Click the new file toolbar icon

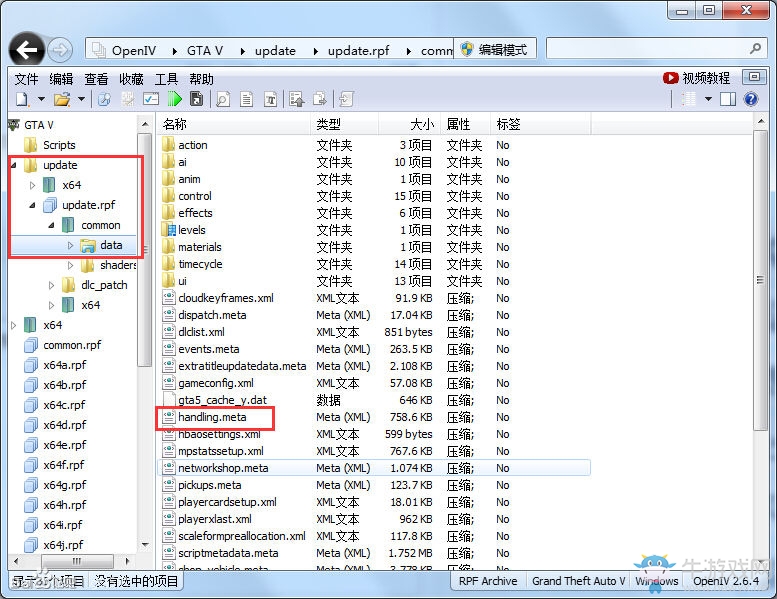21,99
